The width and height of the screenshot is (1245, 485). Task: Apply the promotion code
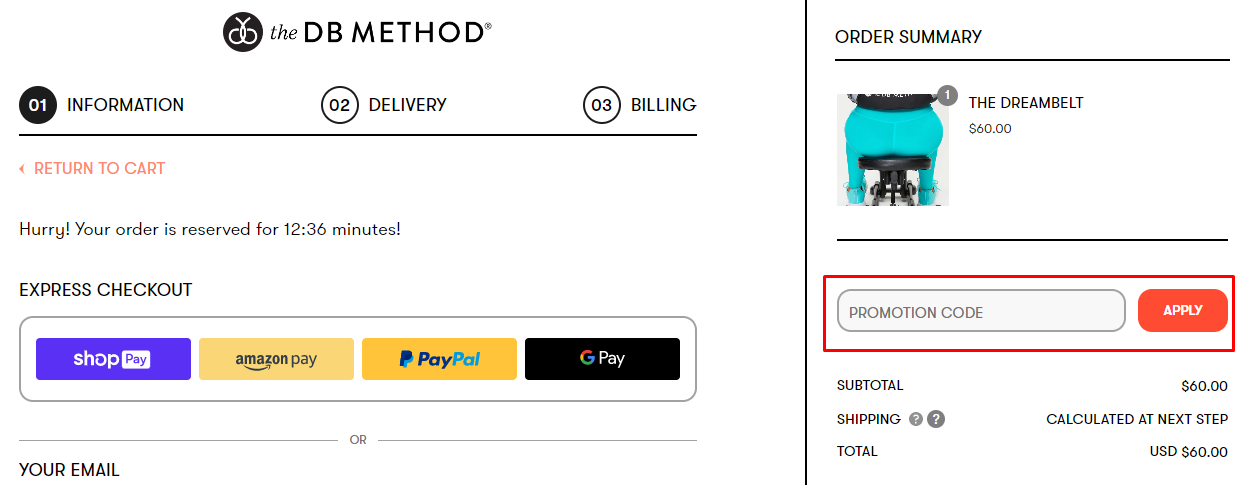click(1182, 311)
